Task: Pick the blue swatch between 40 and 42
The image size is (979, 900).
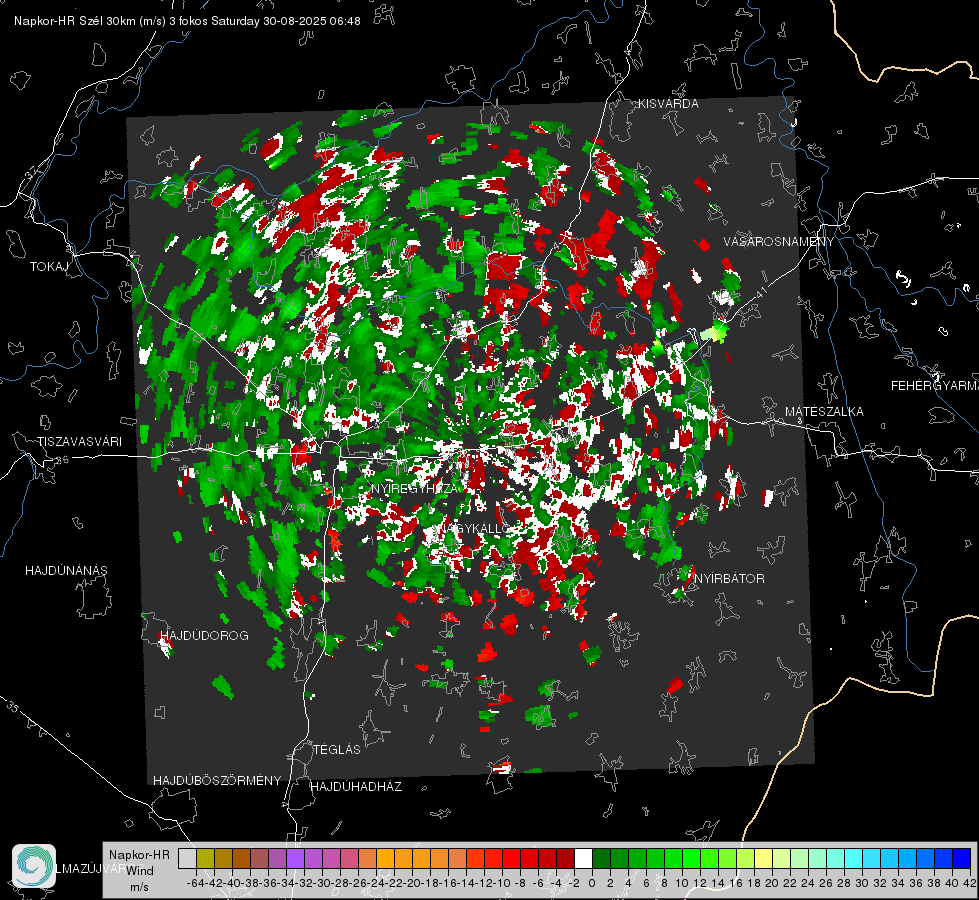Action: click(961, 858)
